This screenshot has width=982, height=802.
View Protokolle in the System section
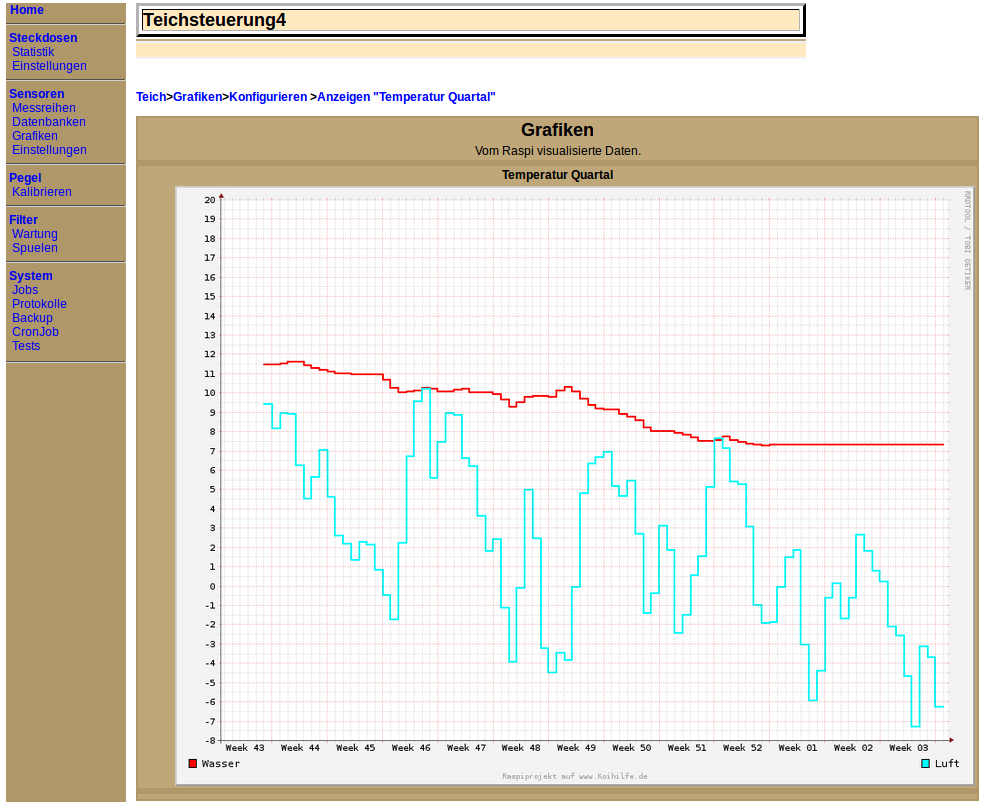[39, 304]
